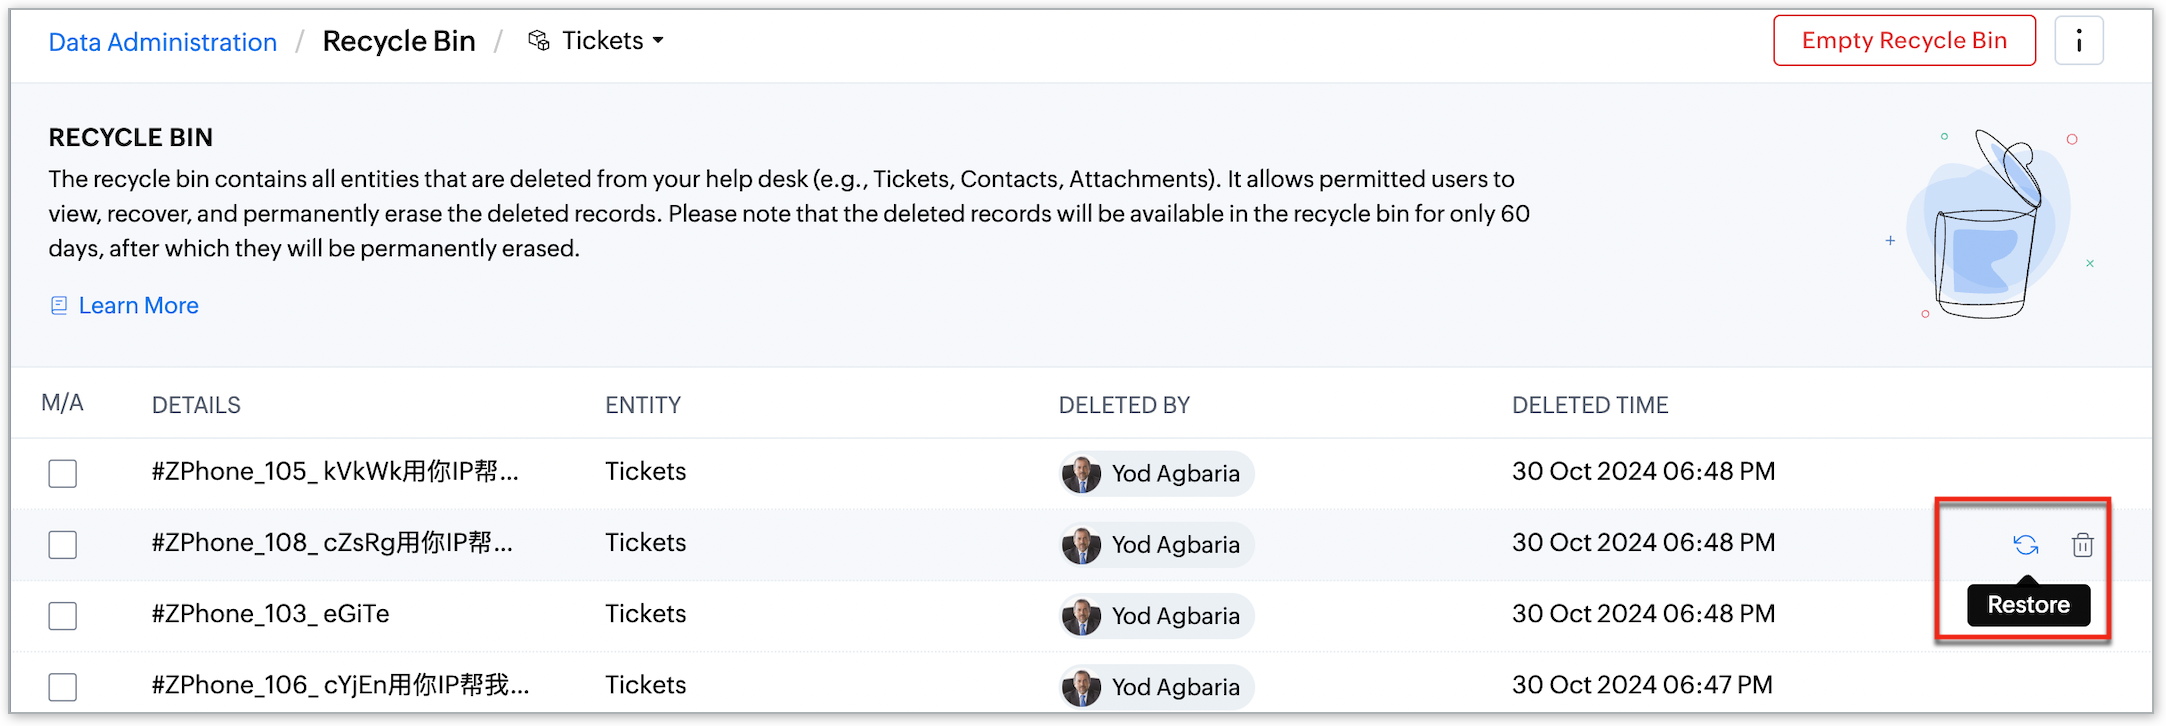This screenshot has width=2166, height=726.
Task: Open the Learn More link
Action: pos(138,306)
